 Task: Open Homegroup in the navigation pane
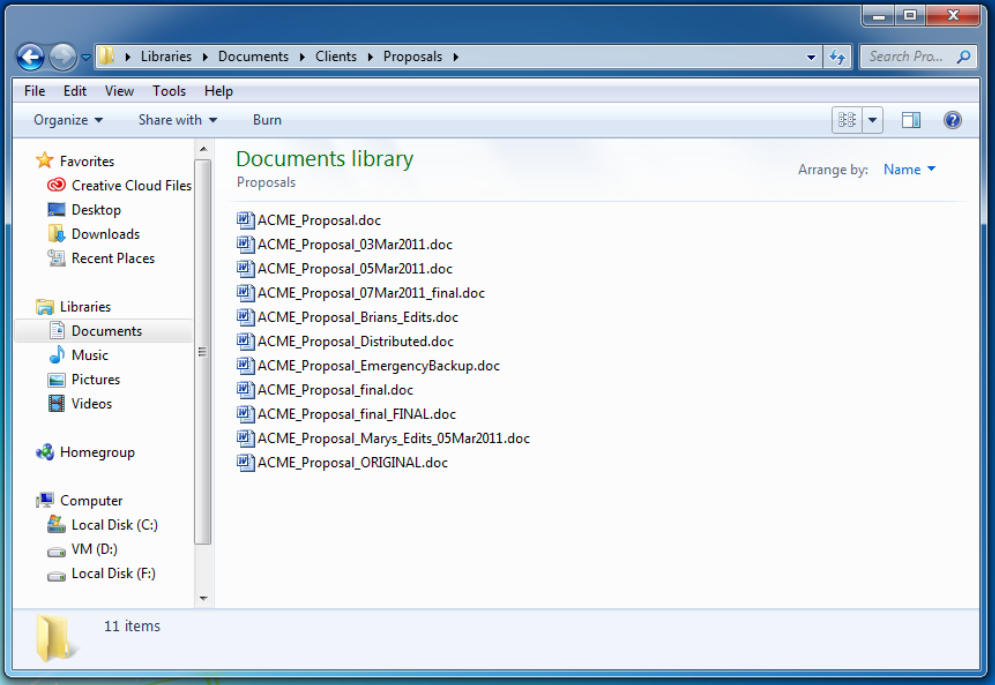[94, 452]
